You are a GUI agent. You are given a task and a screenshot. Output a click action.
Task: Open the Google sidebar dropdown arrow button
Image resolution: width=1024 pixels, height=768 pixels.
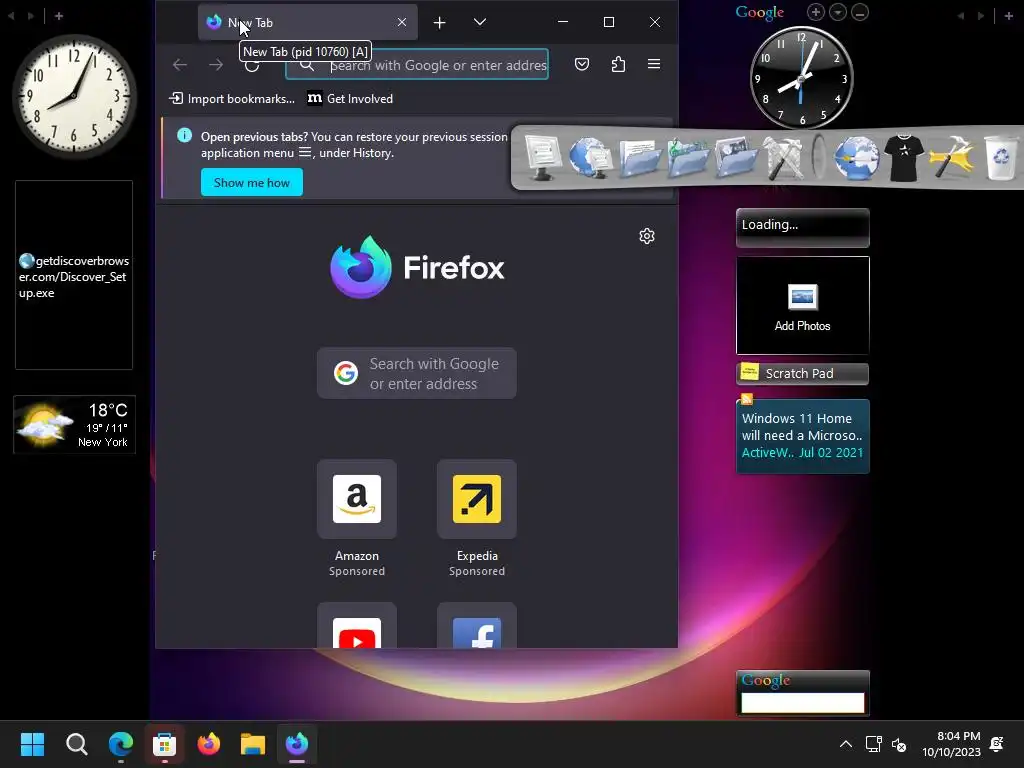pyautogui.click(x=838, y=12)
